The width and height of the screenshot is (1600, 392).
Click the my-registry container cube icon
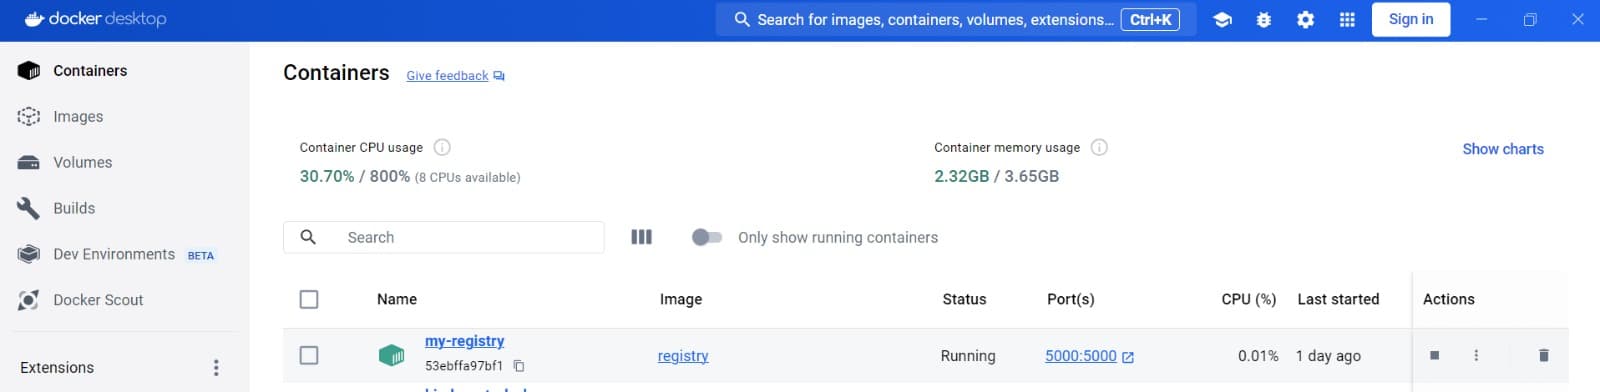[x=391, y=355]
